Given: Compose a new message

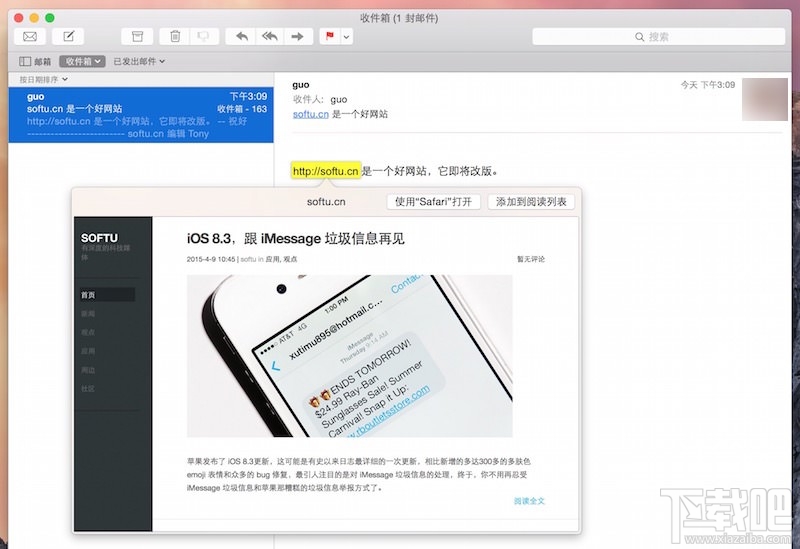Looking at the screenshot, I should click(68, 36).
